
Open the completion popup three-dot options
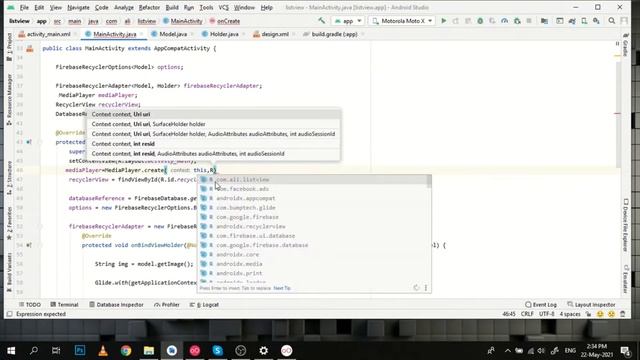[426, 288]
